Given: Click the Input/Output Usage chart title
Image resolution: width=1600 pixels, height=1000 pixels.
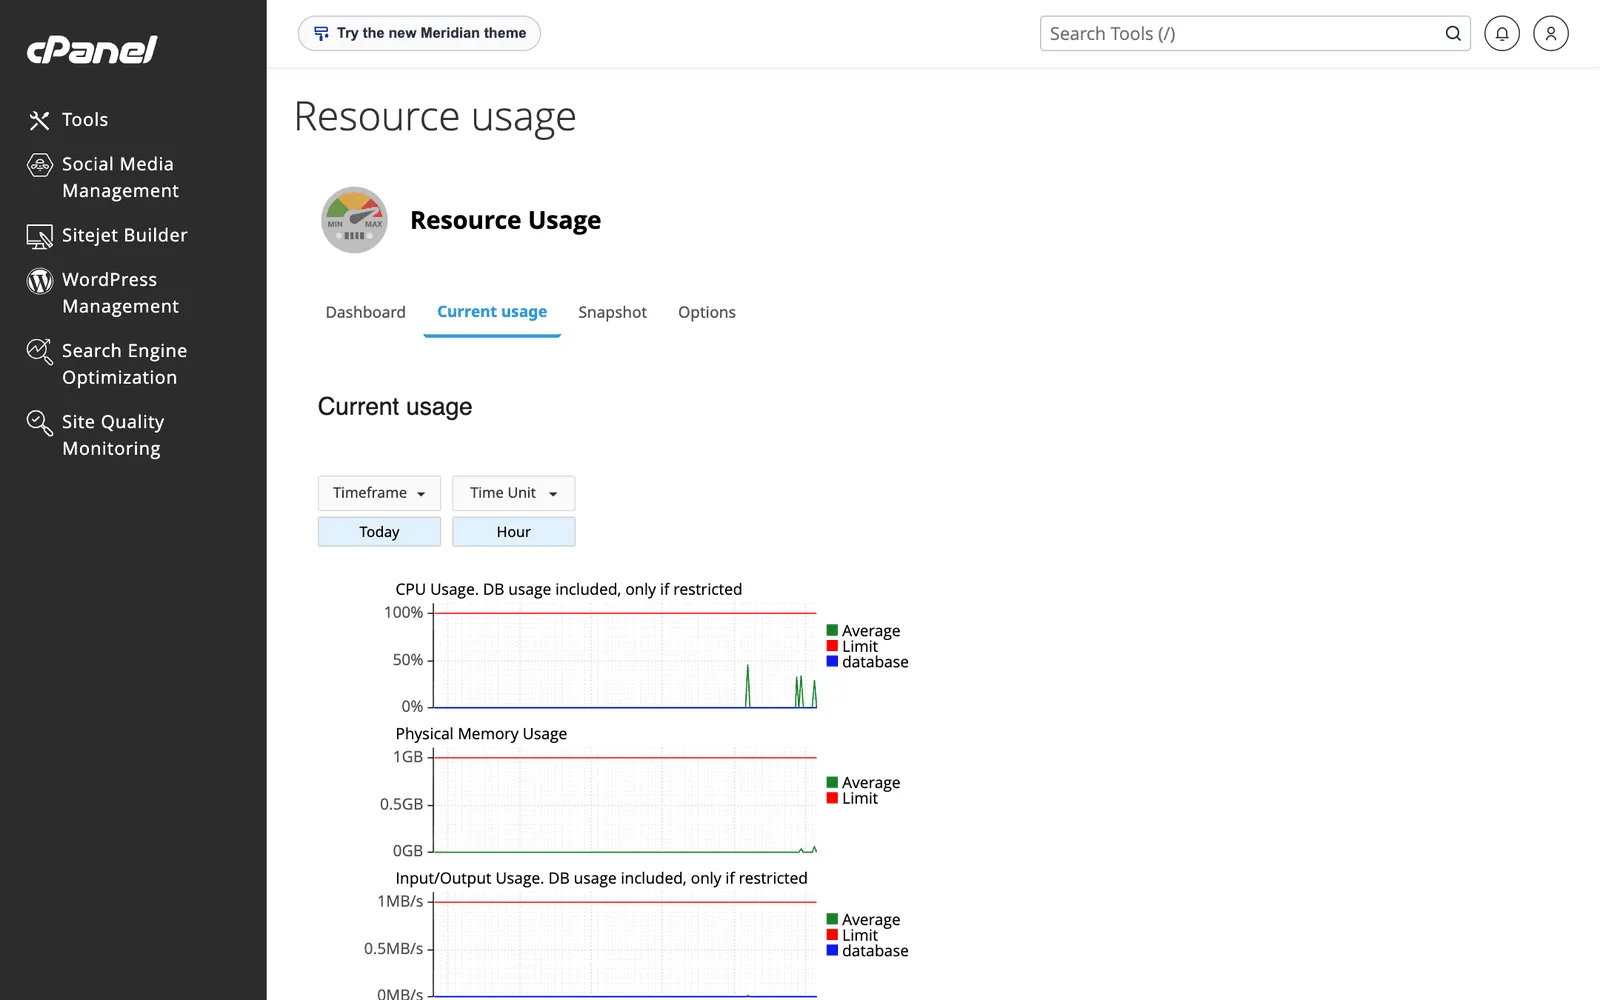Looking at the screenshot, I should click(x=601, y=878).
